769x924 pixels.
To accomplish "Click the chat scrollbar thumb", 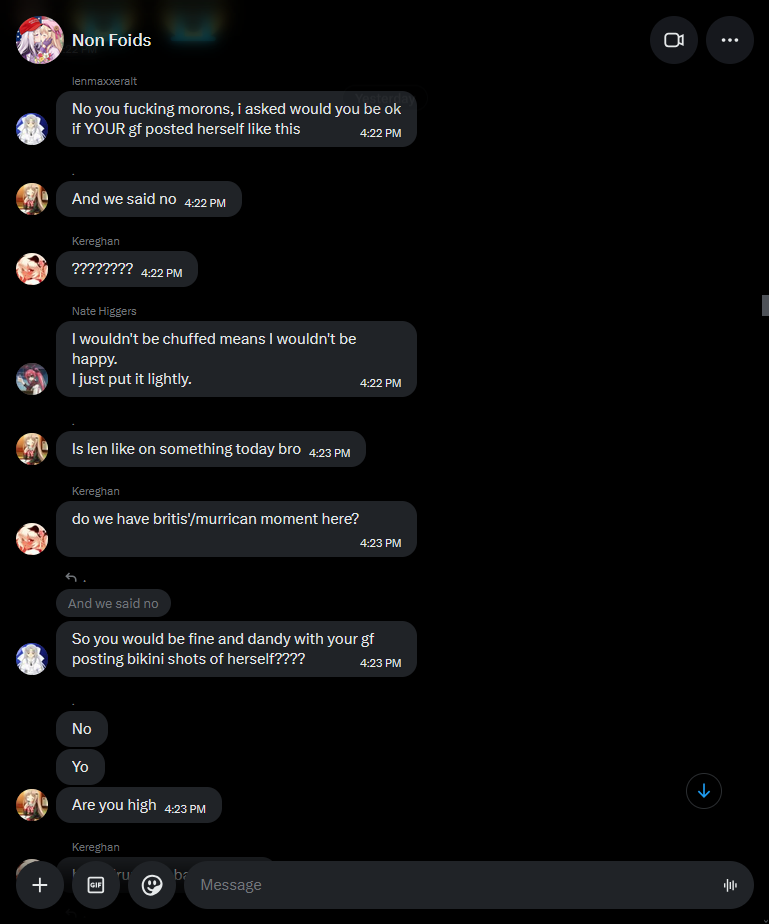I will point(765,306).
